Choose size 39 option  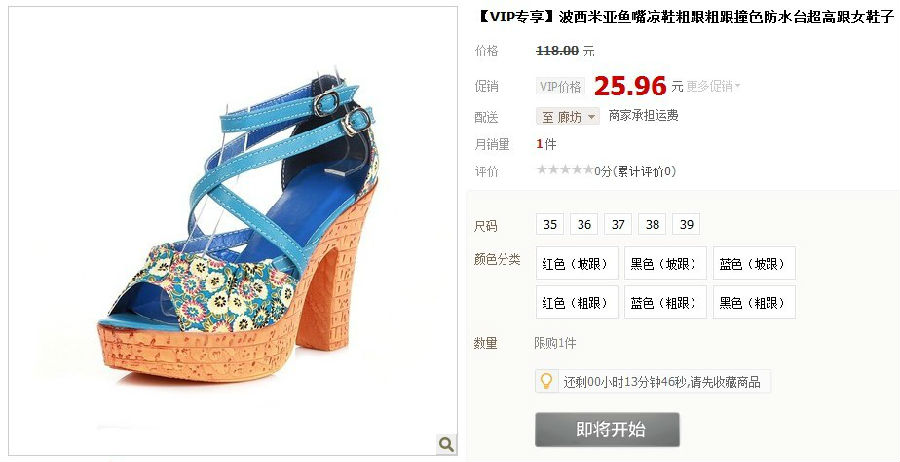pyautogui.click(x=686, y=224)
